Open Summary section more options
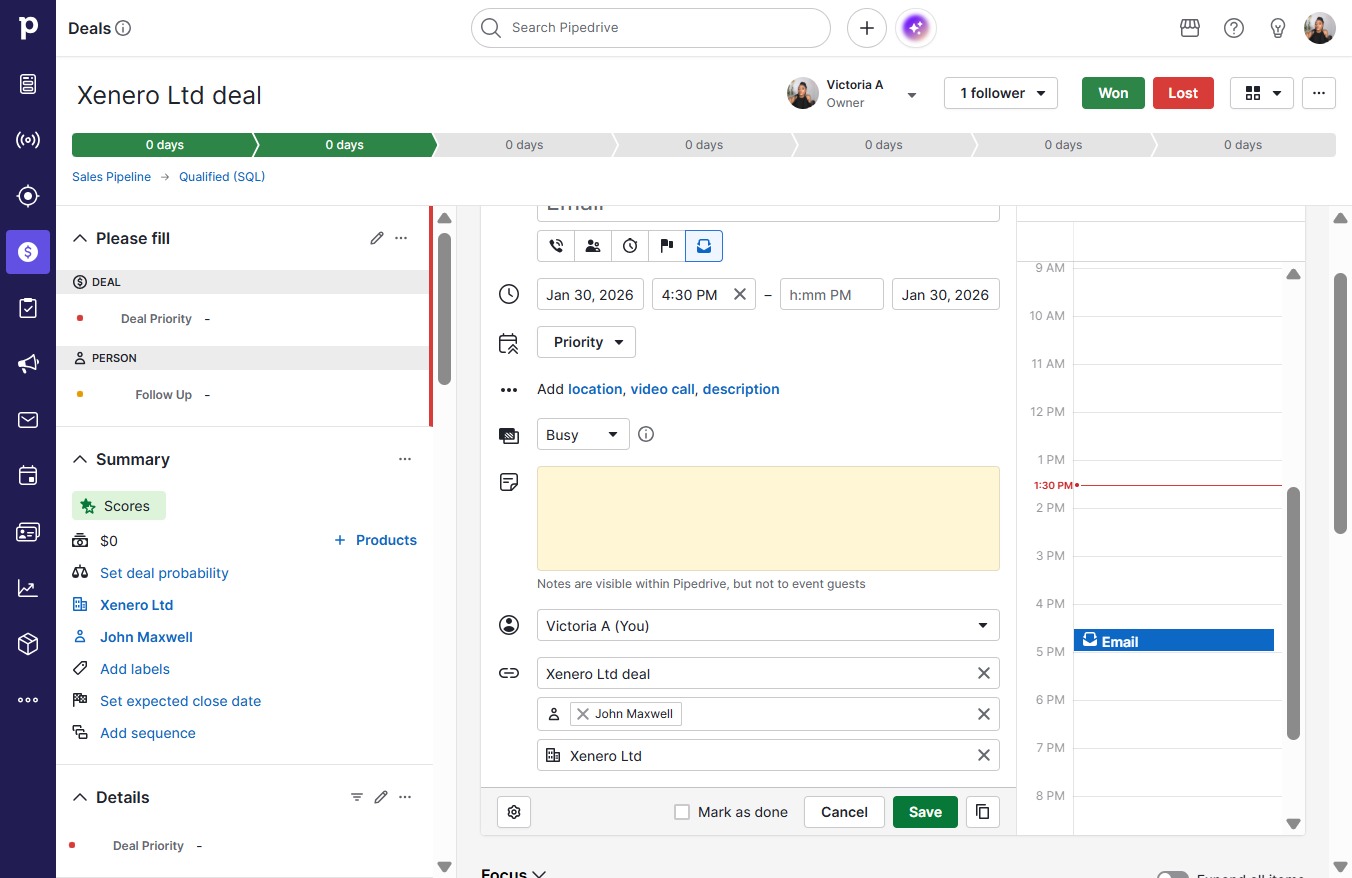The width and height of the screenshot is (1352, 878). click(405, 459)
